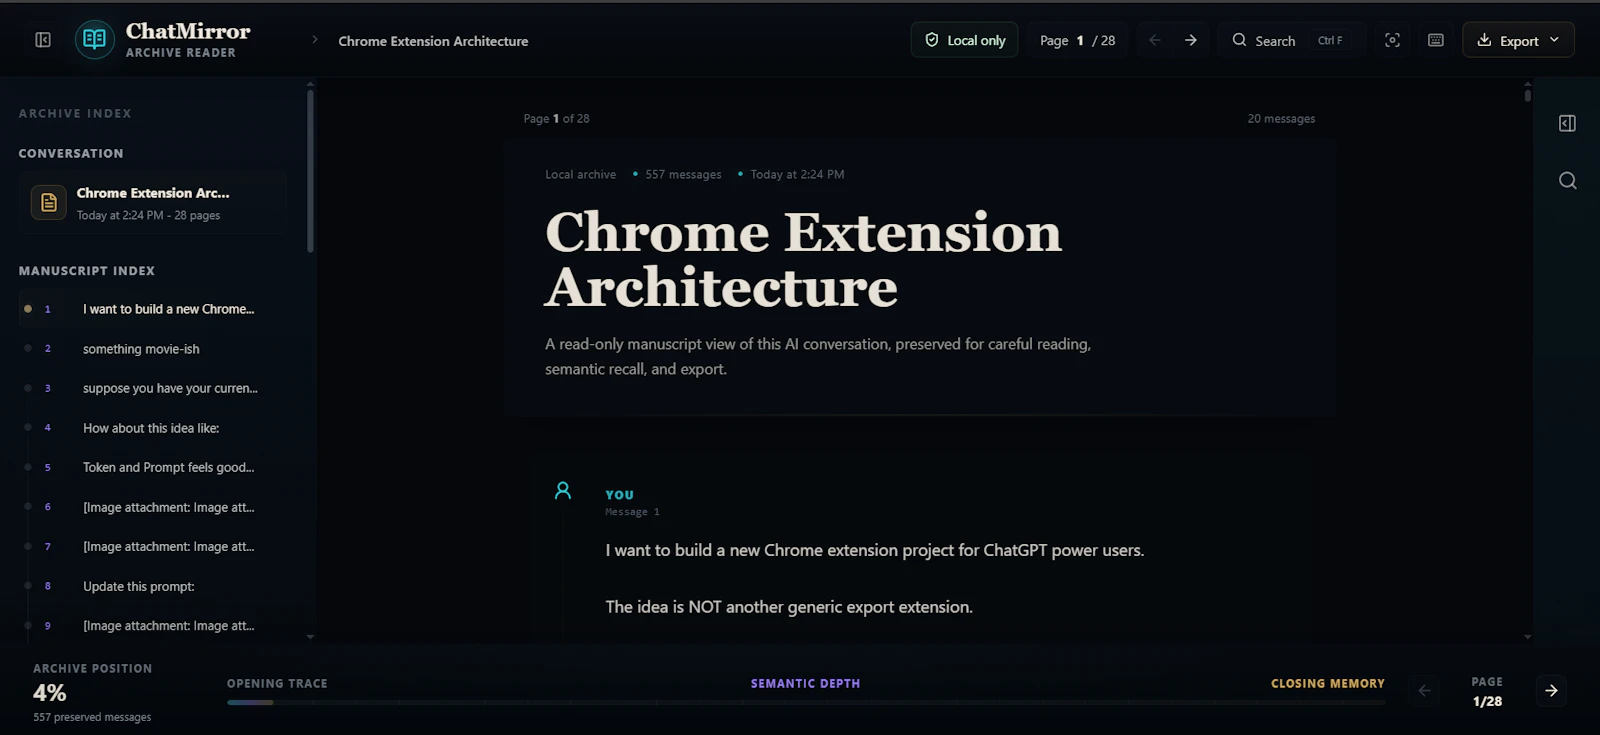Image resolution: width=1600 pixels, height=735 pixels.
Task: Go to next page using top toolbar arrow
Action: pyautogui.click(x=1191, y=40)
